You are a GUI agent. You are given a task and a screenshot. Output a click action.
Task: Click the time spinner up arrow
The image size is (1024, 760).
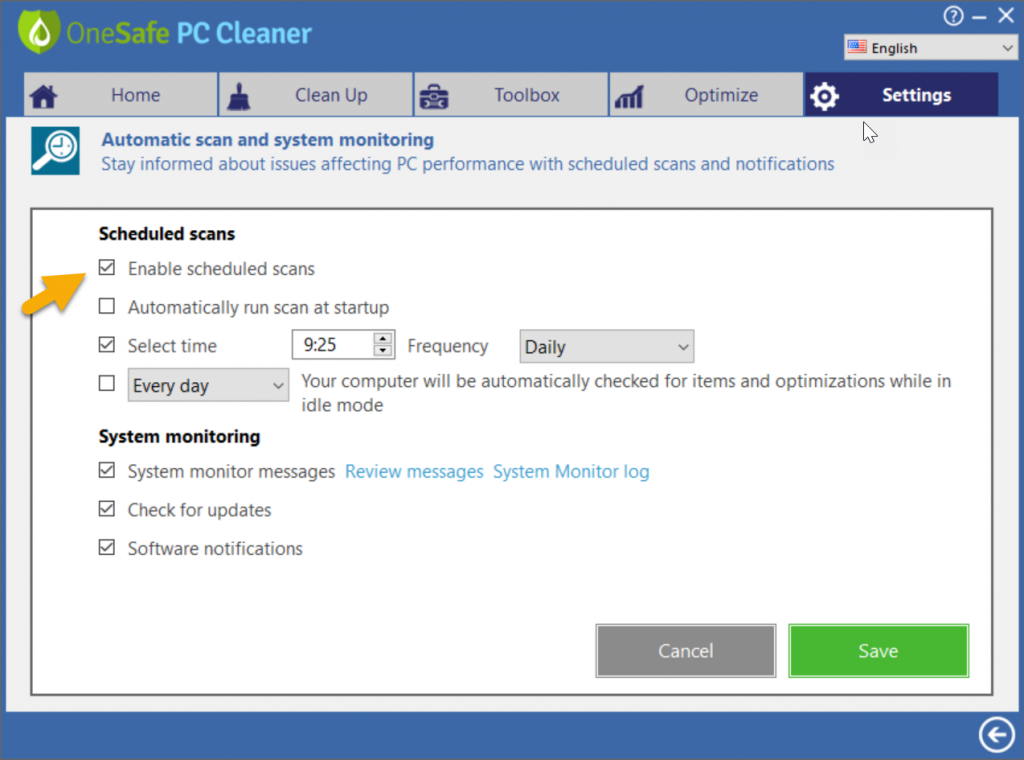point(382,340)
